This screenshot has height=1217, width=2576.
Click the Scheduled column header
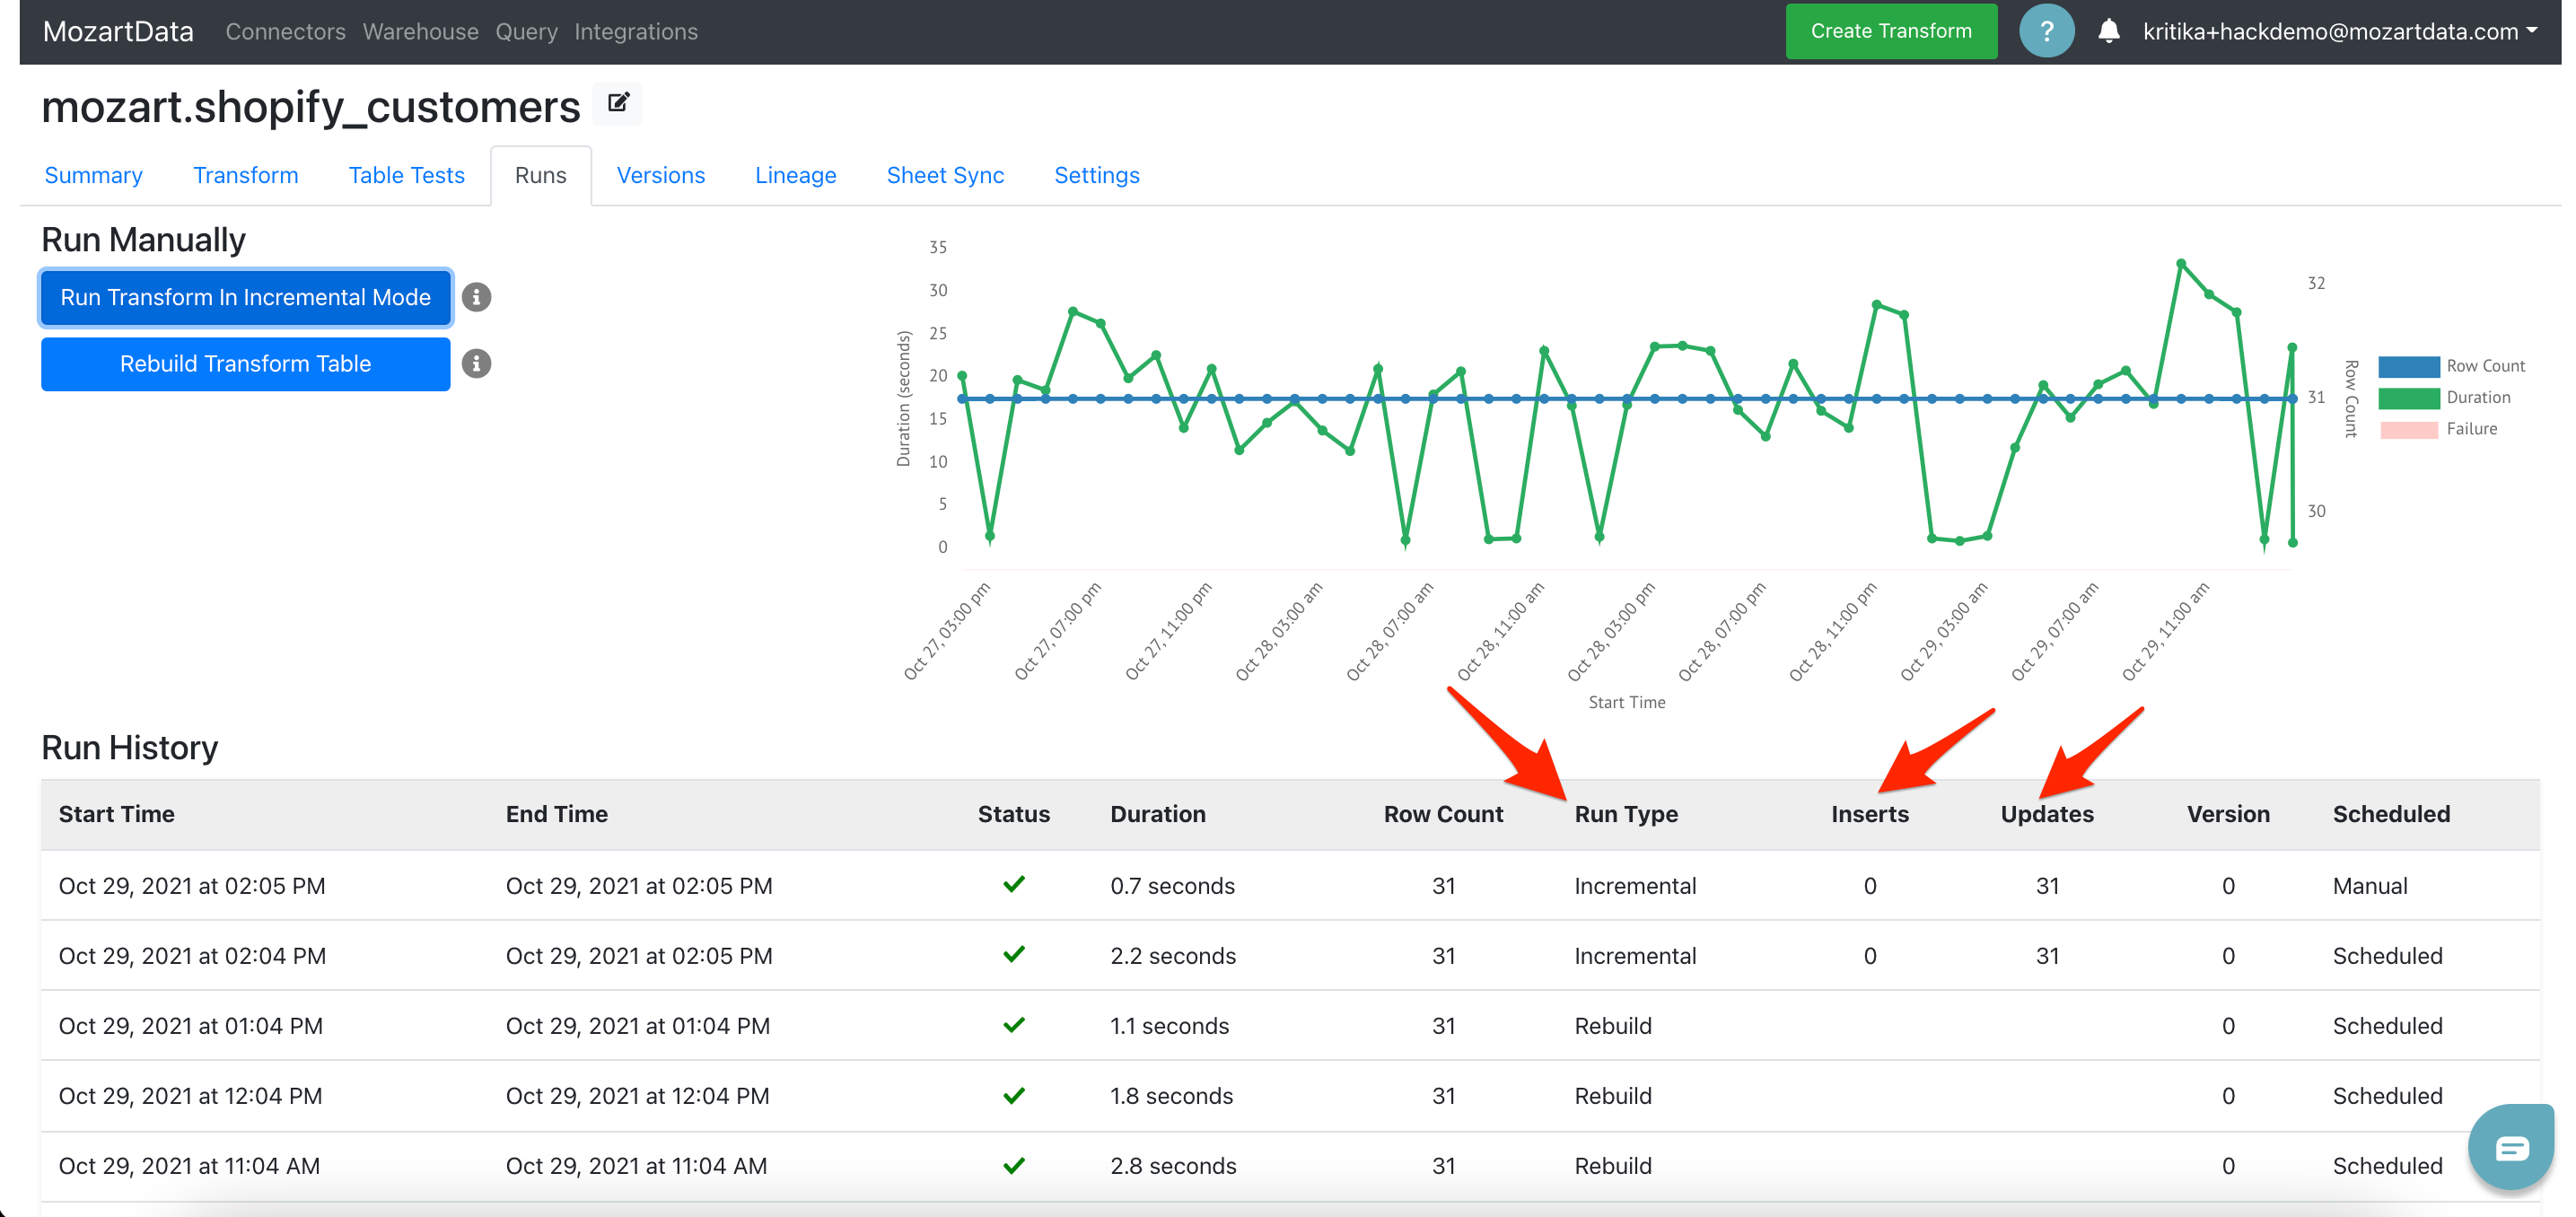coord(2390,814)
